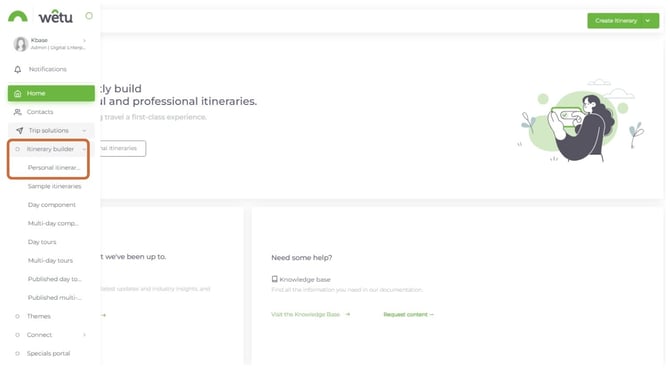Viewport: 670px width, 372px height.
Task: Click the woman illustration image
Action: point(582,121)
